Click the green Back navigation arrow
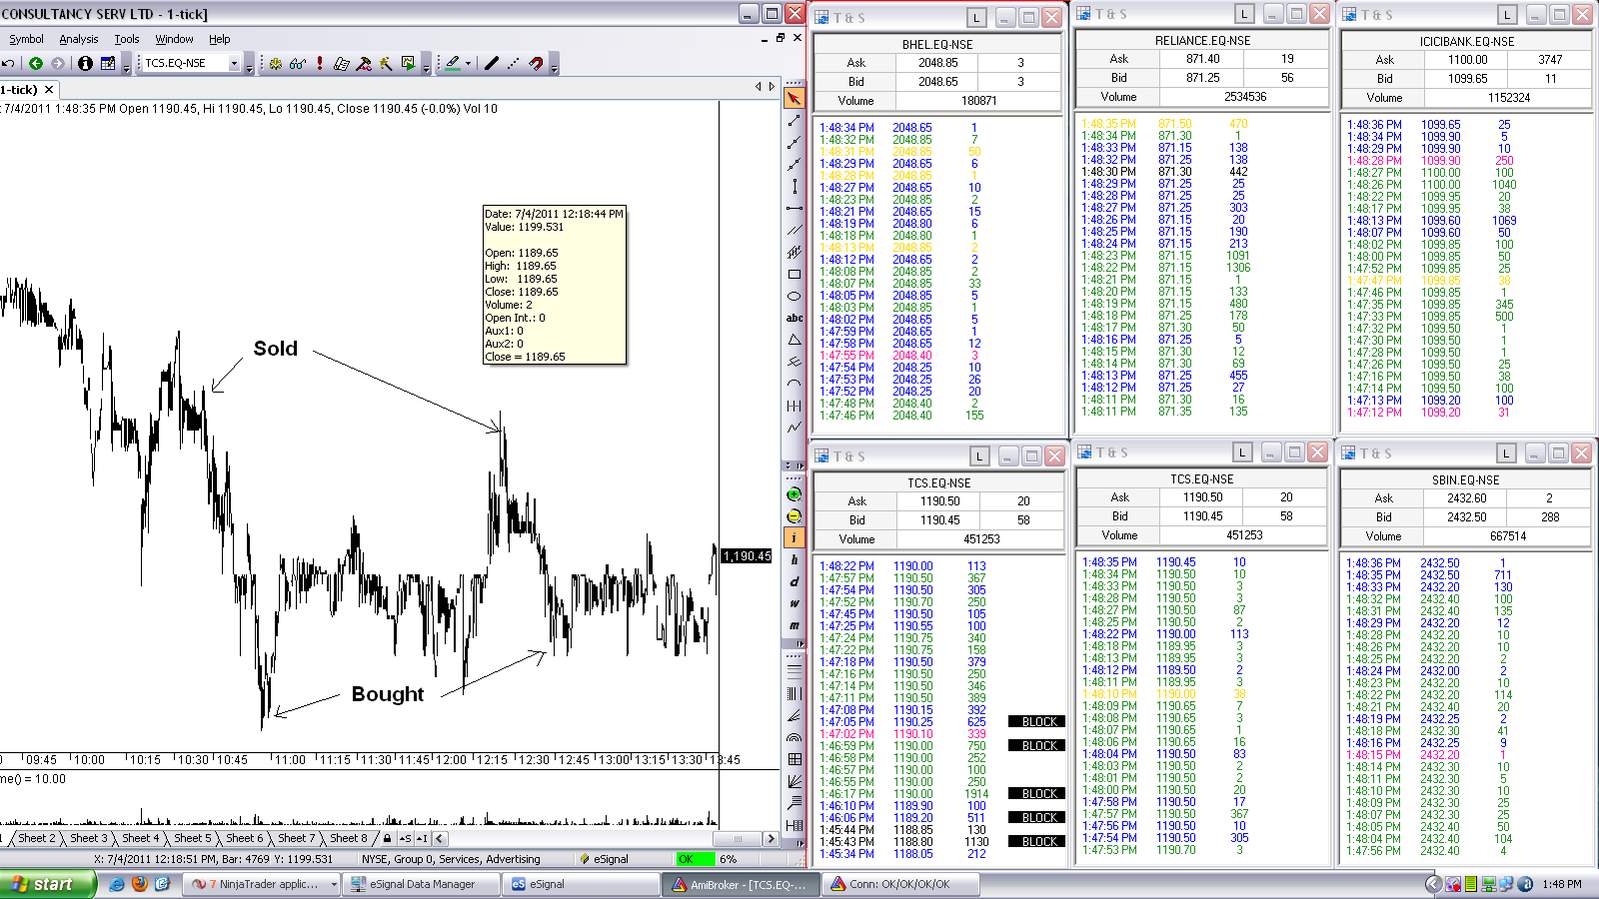 tap(36, 63)
